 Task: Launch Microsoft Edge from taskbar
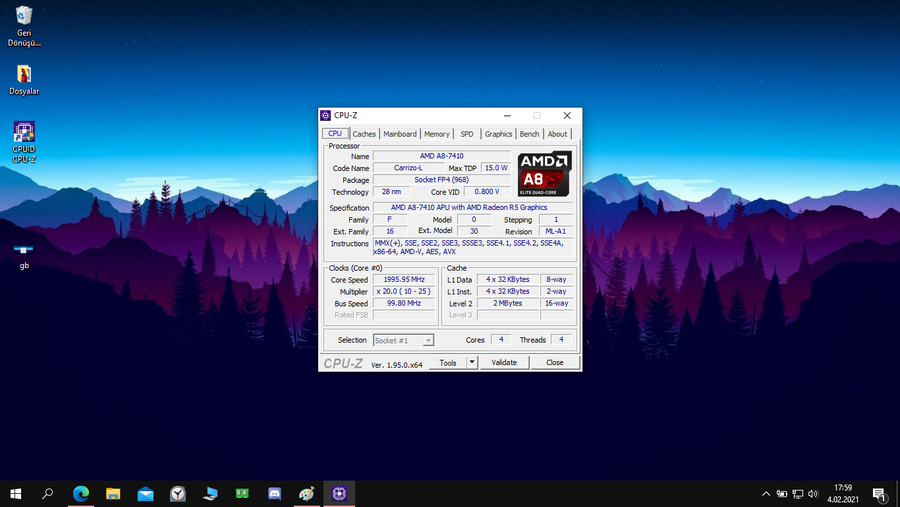[x=81, y=494]
